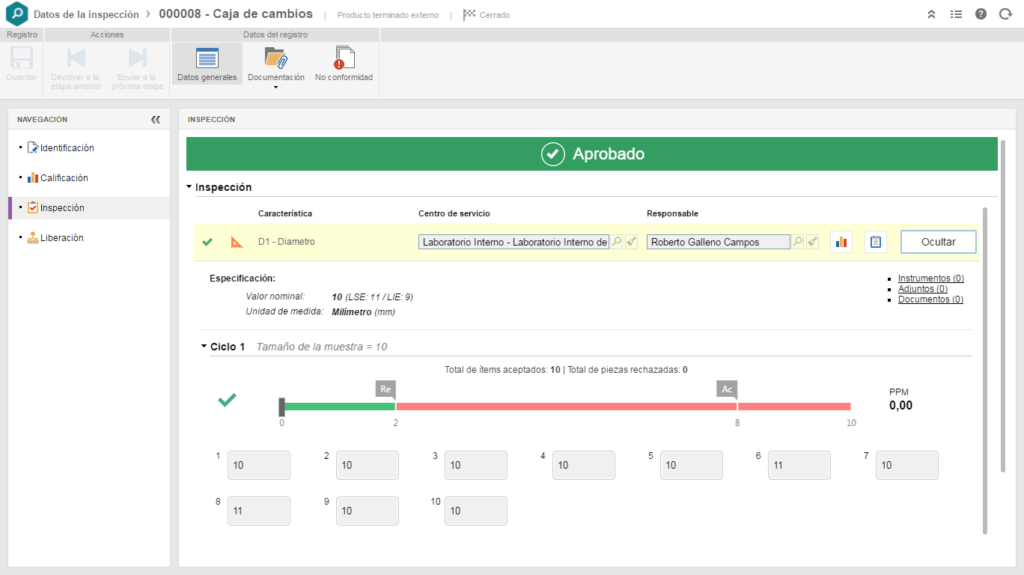
Task: Open the clipboard notes icon next to Ocultar
Action: pos(875,242)
